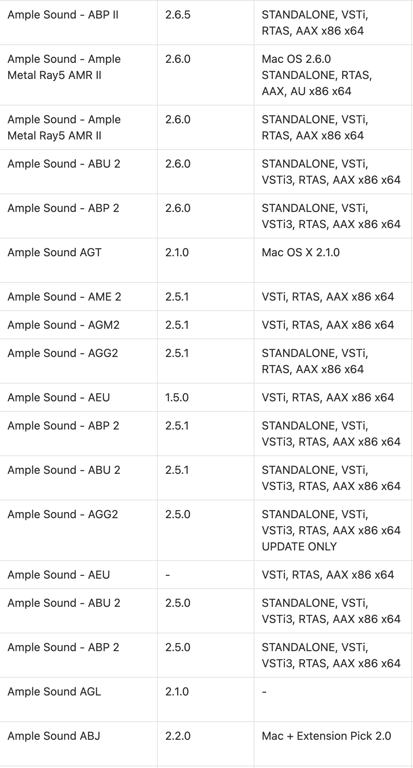Image resolution: width=413 pixels, height=768 pixels.
Task: Select the dash version cell for AEU
Action: pos(206,575)
